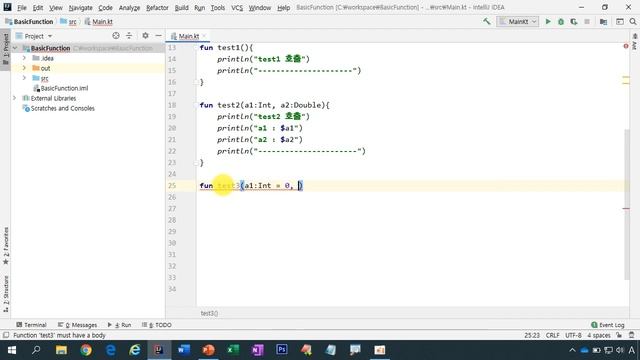Hide the Project panel via minus icon
The width and height of the screenshot is (640, 360).
[x=158, y=36]
